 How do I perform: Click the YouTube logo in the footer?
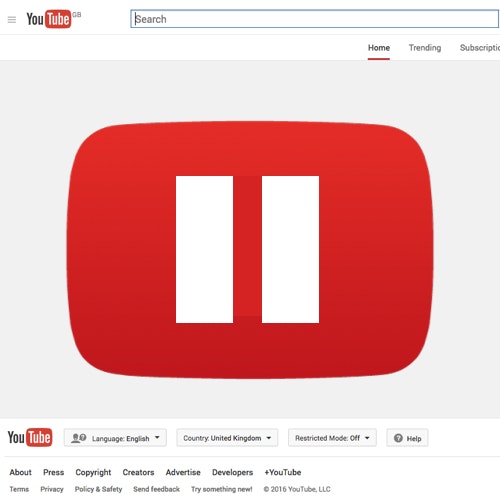[30, 437]
